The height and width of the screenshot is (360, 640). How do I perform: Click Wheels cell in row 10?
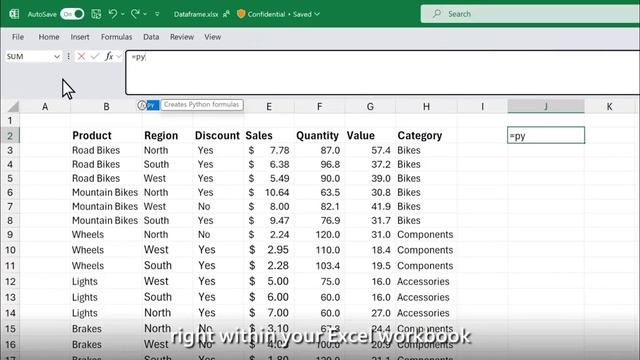pos(106,250)
